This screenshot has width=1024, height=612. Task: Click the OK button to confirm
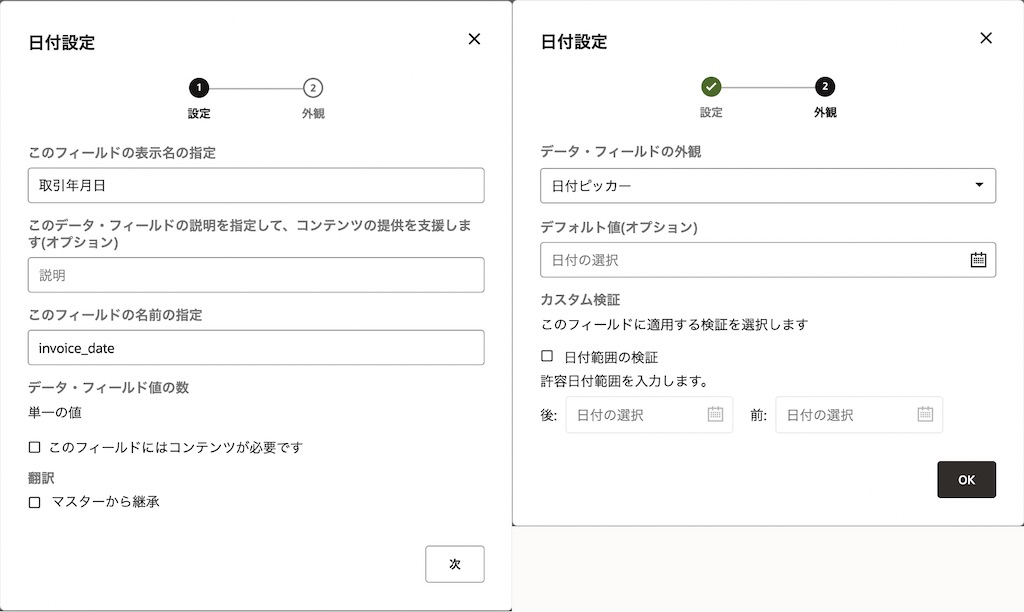966,479
